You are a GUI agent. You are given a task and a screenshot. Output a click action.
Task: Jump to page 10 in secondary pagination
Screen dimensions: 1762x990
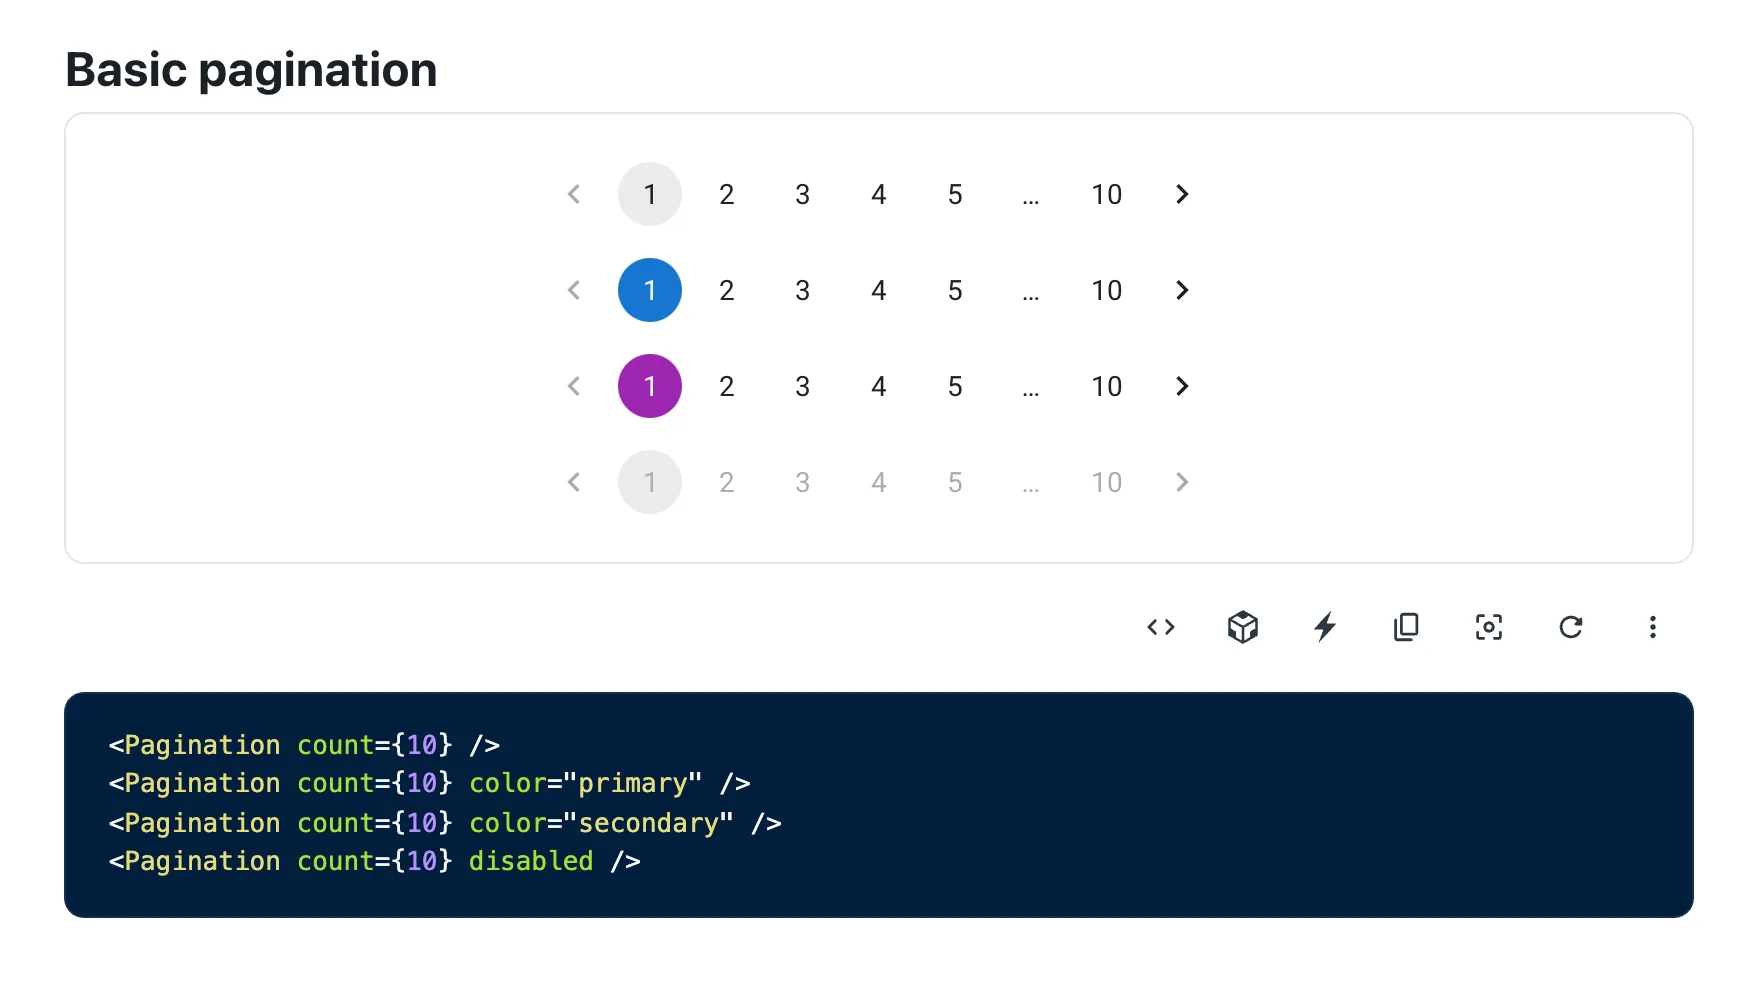click(1107, 386)
